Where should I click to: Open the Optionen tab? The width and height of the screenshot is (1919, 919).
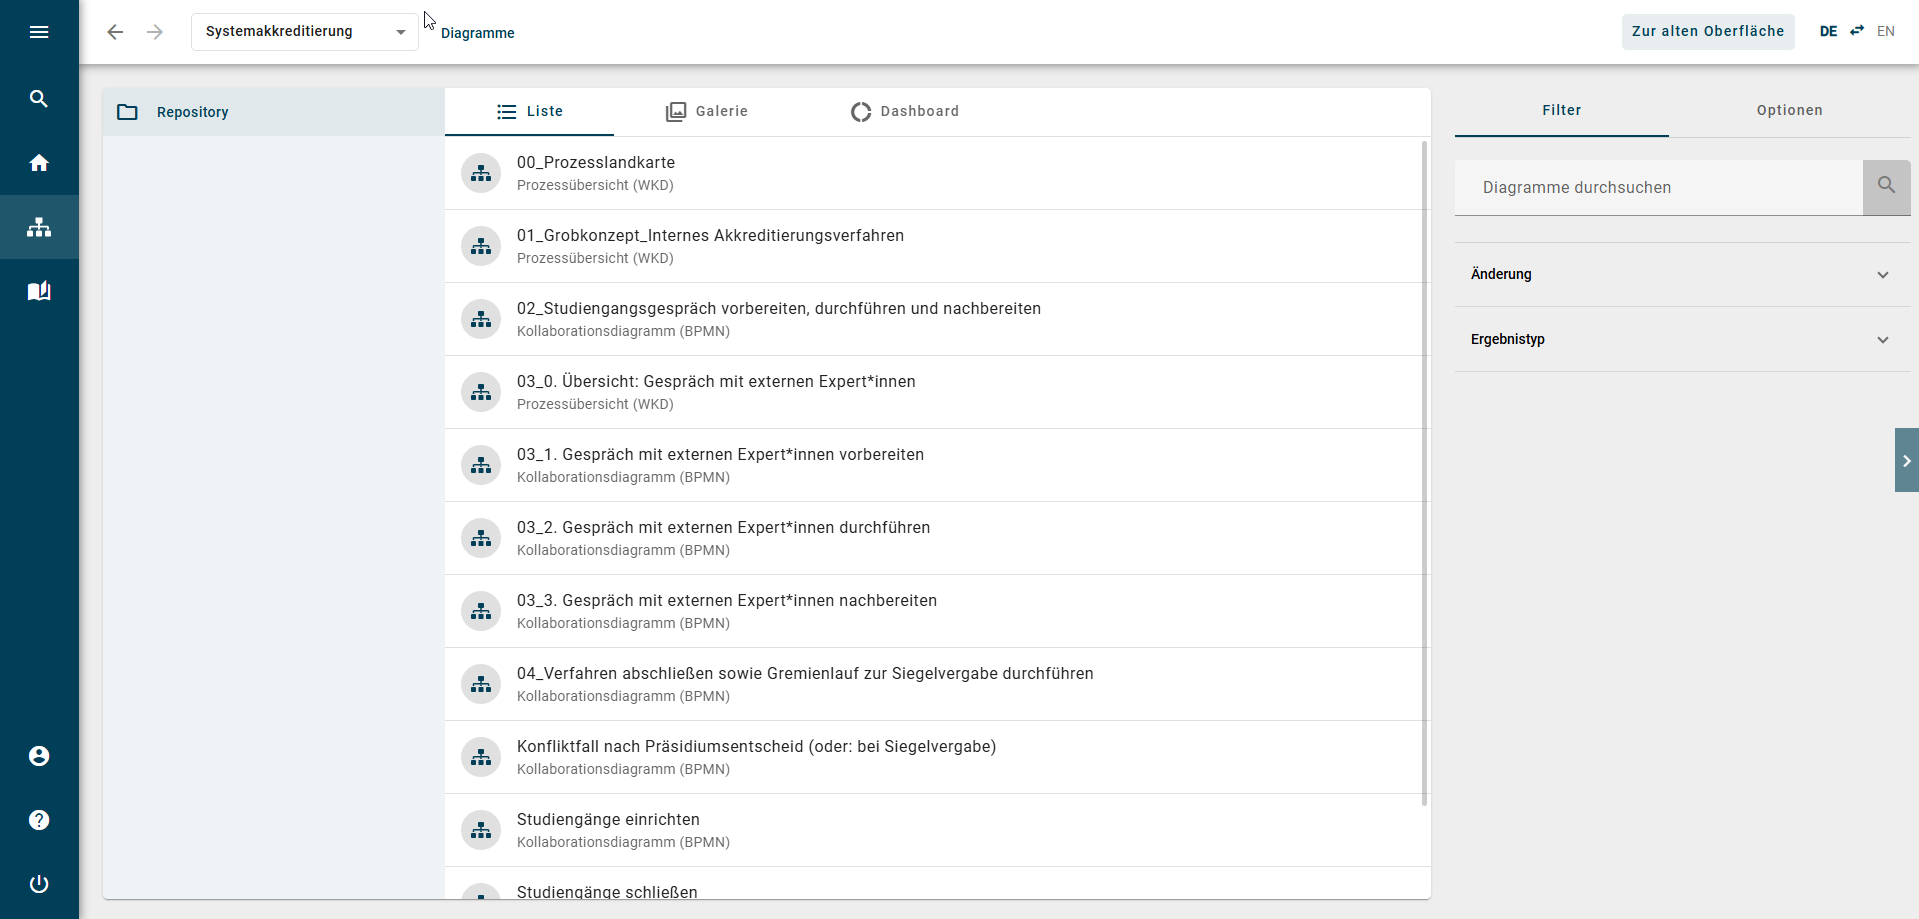click(1789, 110)
